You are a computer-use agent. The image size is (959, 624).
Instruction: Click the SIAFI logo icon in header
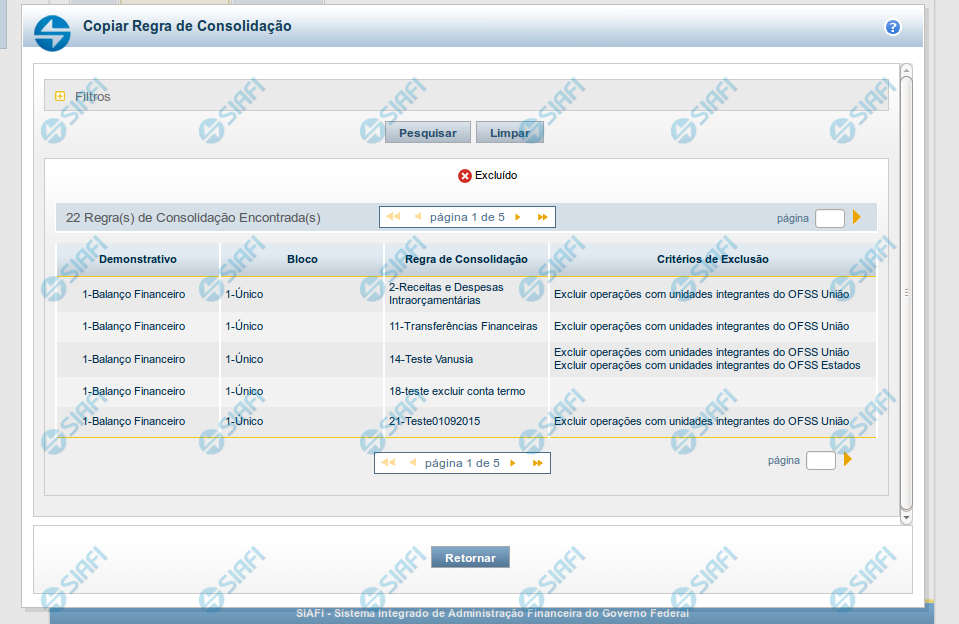point(52,32)
